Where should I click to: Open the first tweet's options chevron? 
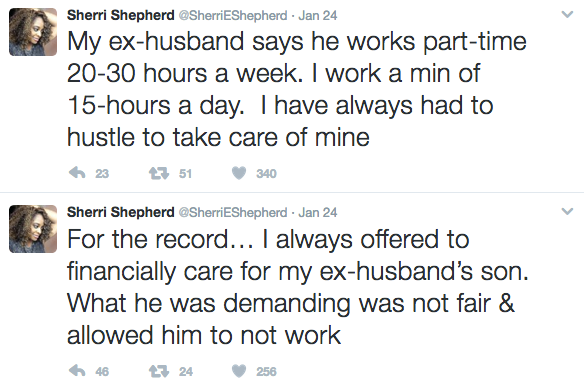(x=567, y=15)
